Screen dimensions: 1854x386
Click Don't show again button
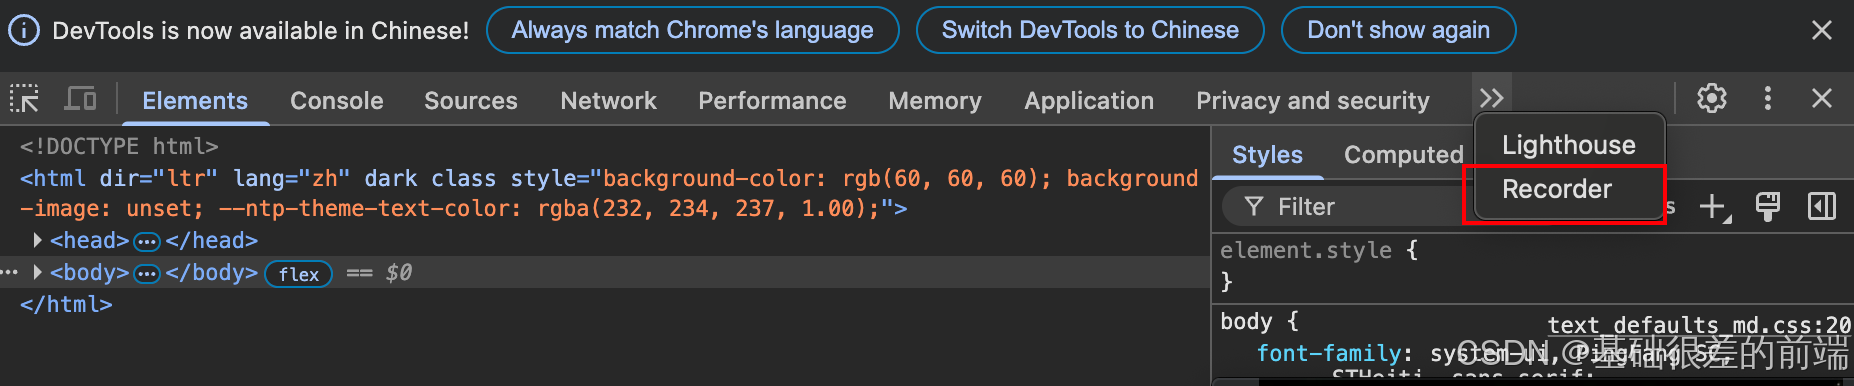pyautogui.click(x=1398, y=31)
